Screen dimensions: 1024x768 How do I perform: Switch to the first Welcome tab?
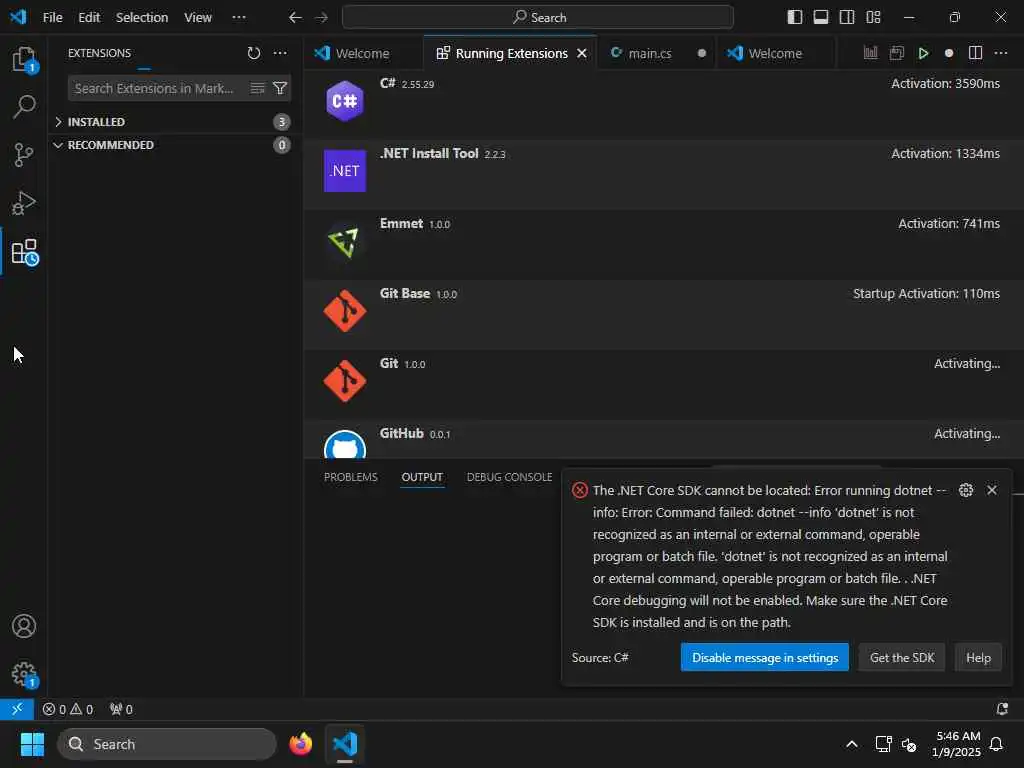coord(363,54)
